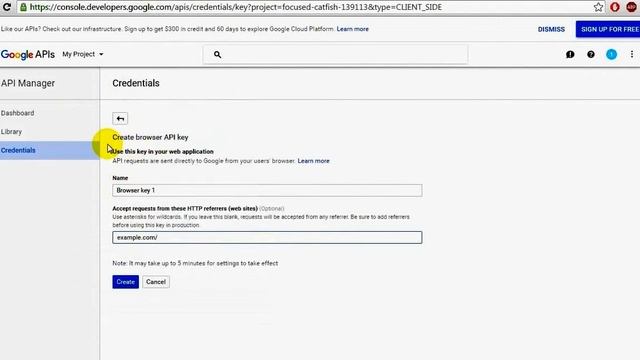
Task: Reload the page with the refresh icon
Action: click(x=7, y=7)
